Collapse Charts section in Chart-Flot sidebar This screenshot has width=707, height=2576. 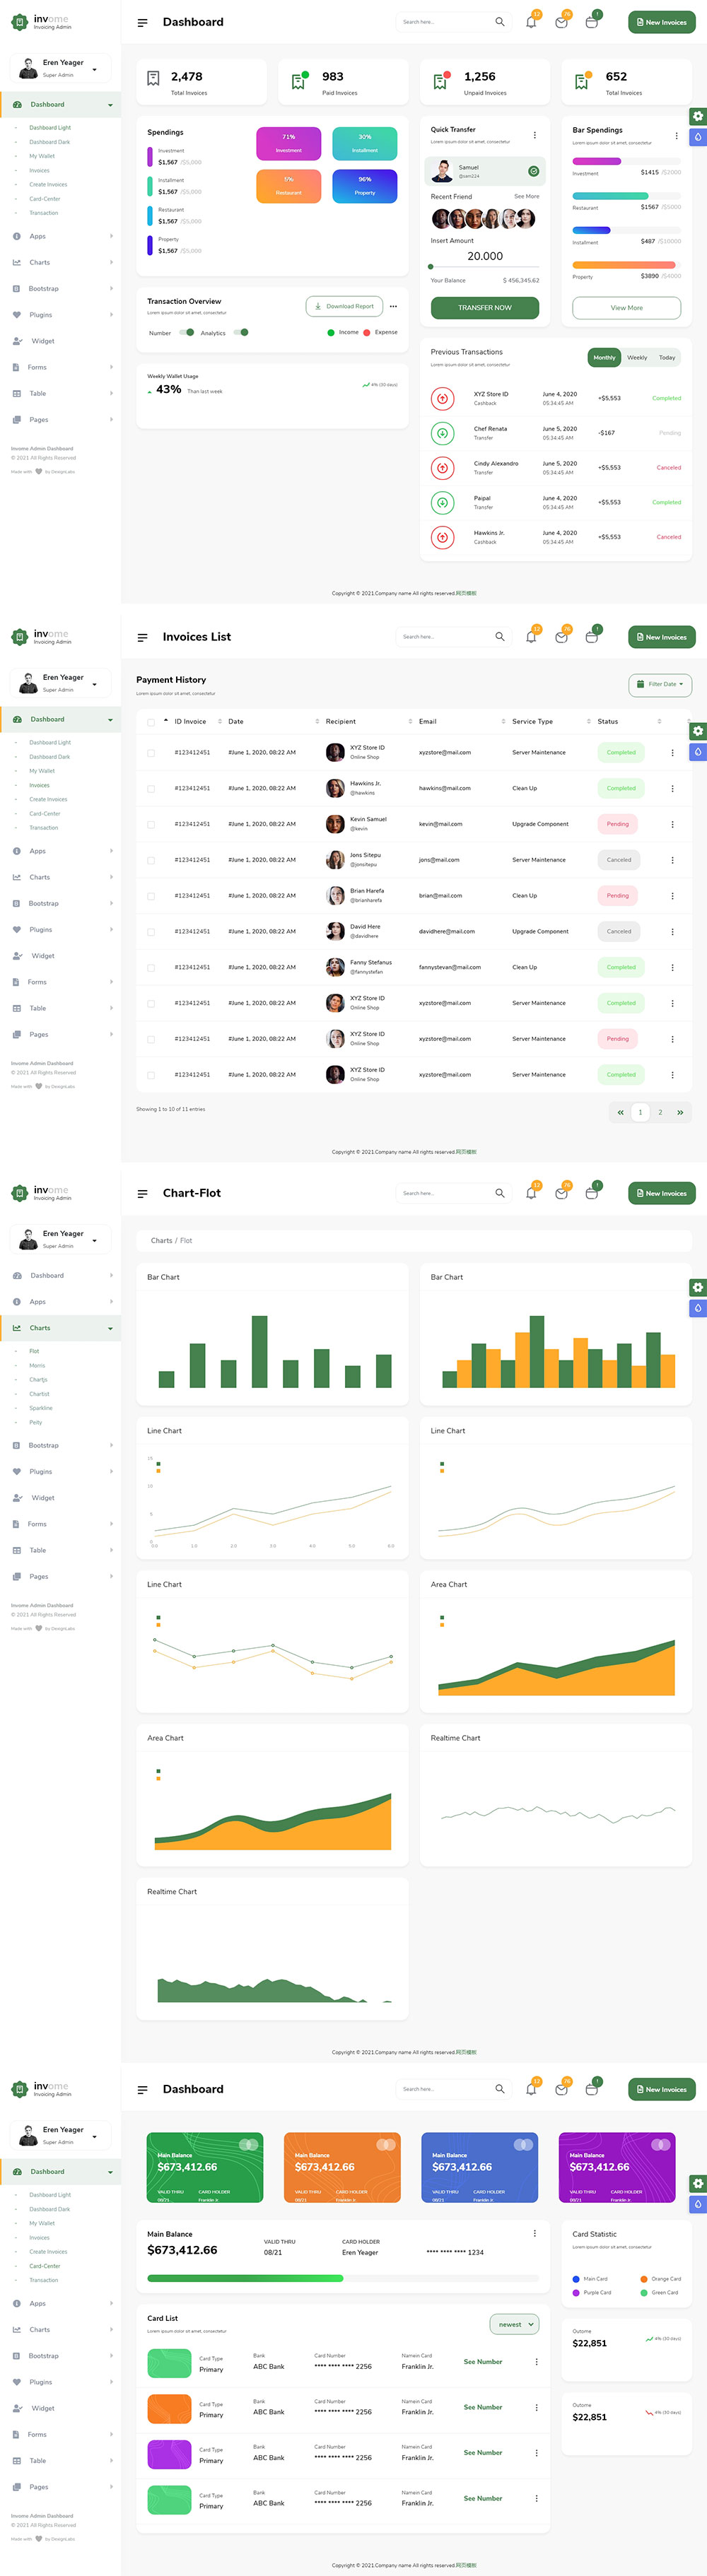click(x=60, y=1328)
